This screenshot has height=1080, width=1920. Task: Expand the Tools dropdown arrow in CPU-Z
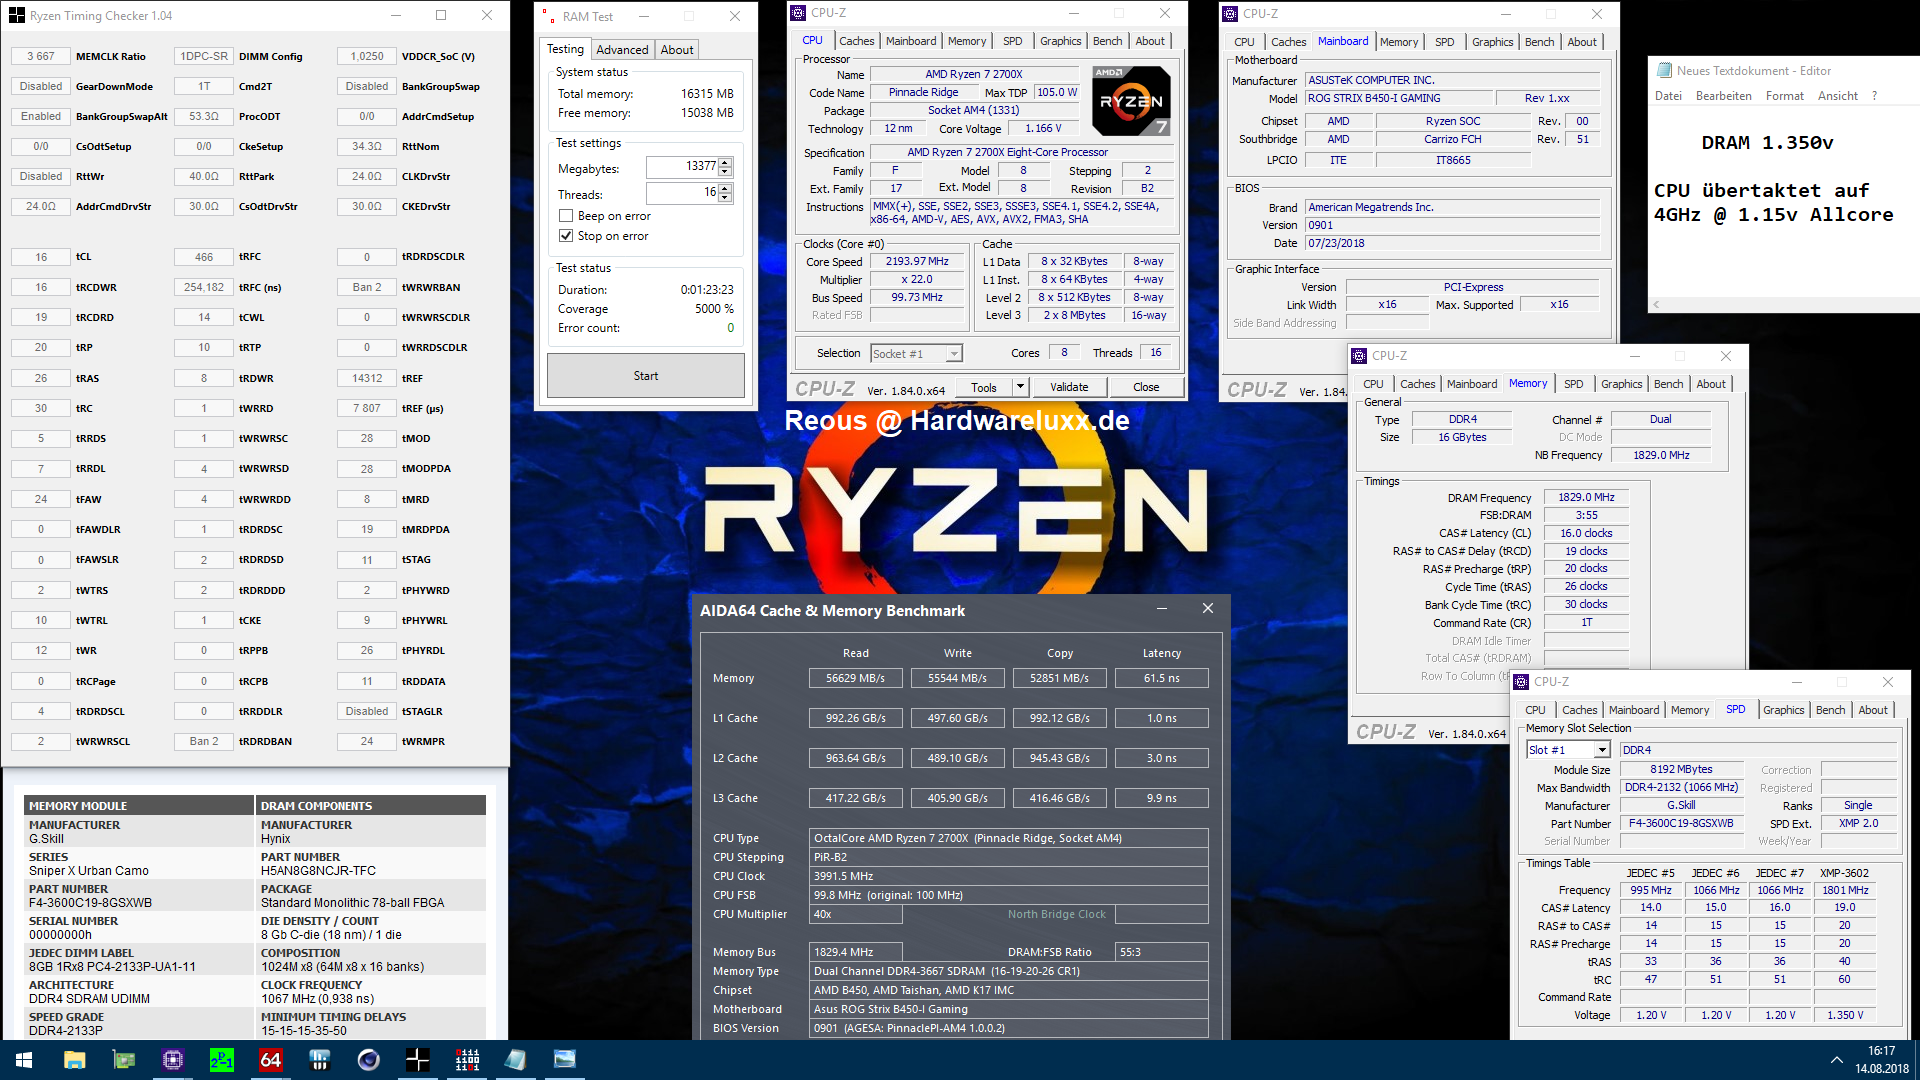pos(1020,387)
